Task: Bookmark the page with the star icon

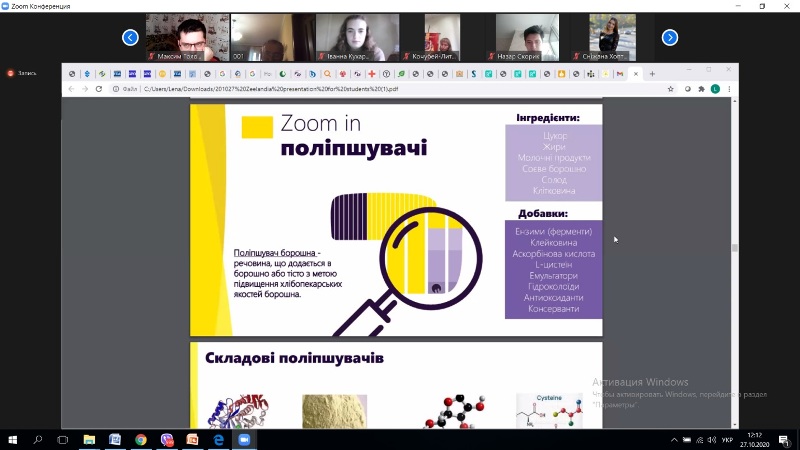Action: point(670,89)
